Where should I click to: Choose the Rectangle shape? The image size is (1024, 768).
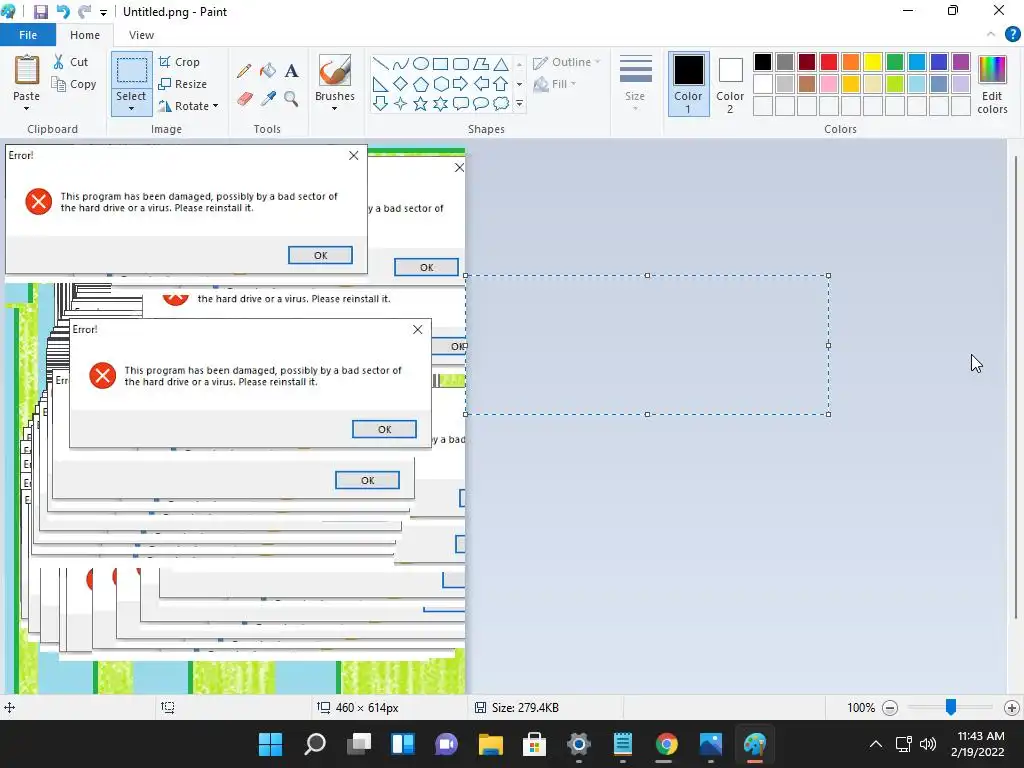[441, 63]
